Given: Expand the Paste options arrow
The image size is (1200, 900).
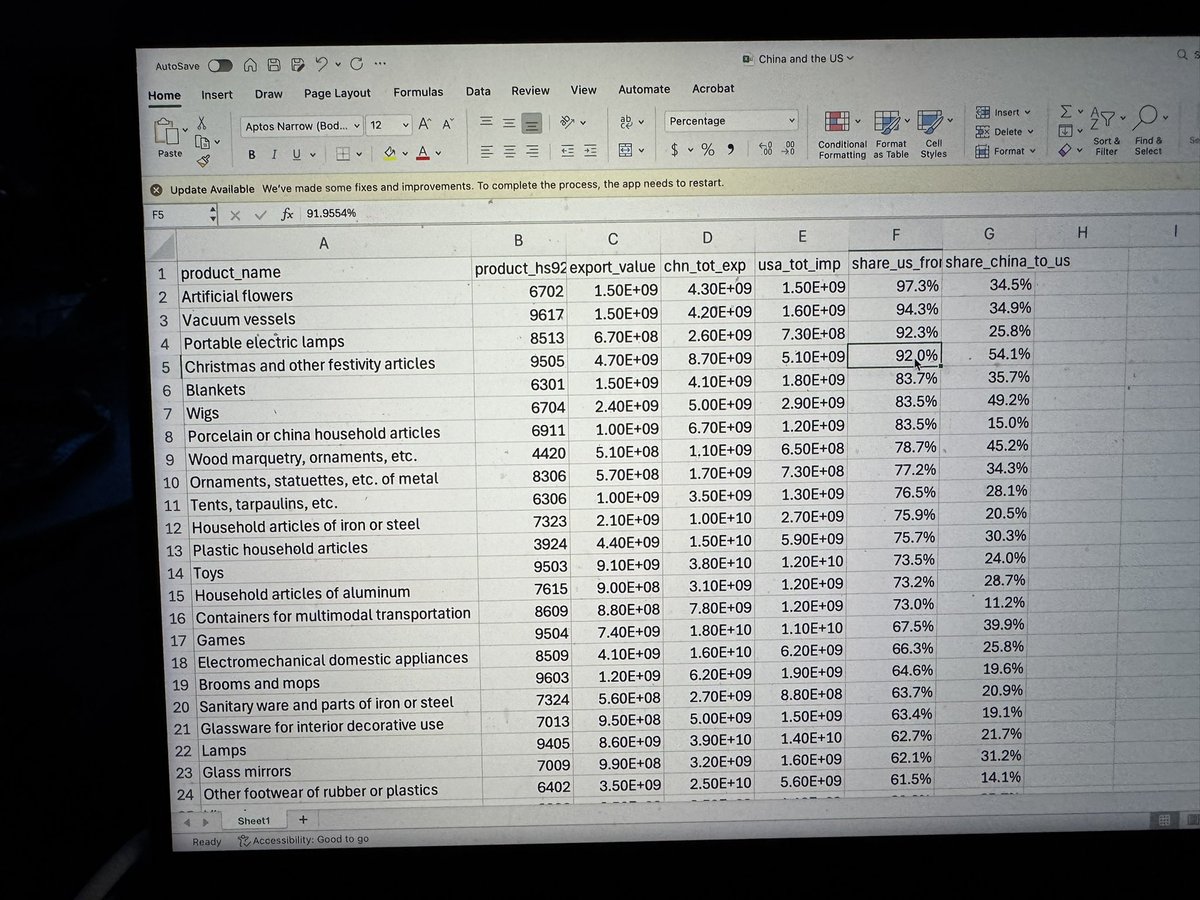Looking at the screenshot, I should (185, 130).
